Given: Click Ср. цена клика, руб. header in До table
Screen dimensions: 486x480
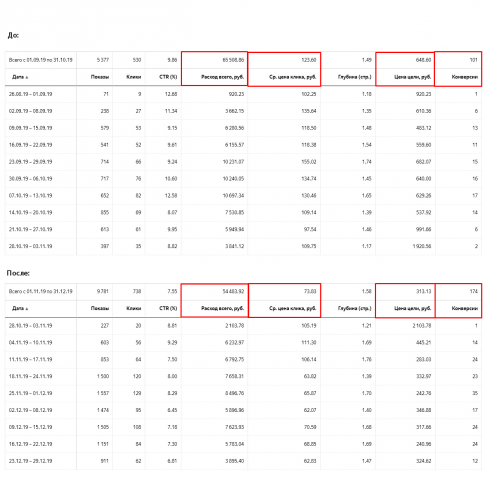Looking at the screenshot, I should point(293,77).
